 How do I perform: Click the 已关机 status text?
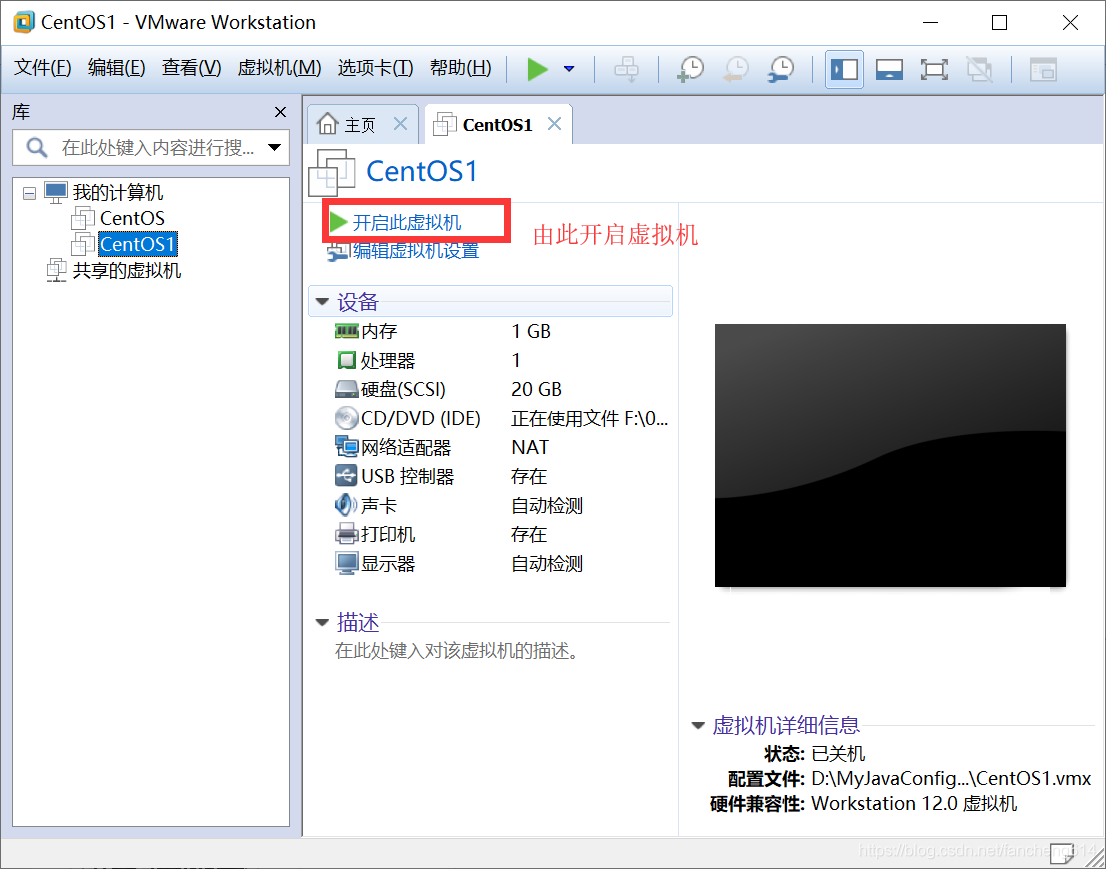click(x=838, y=753)
